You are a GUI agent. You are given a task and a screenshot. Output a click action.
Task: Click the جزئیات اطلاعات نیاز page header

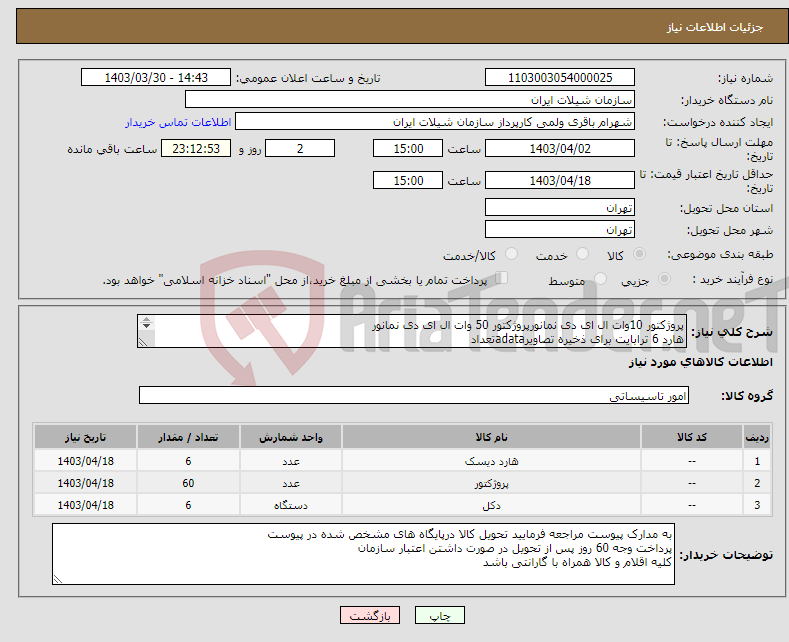pos(715,27)
